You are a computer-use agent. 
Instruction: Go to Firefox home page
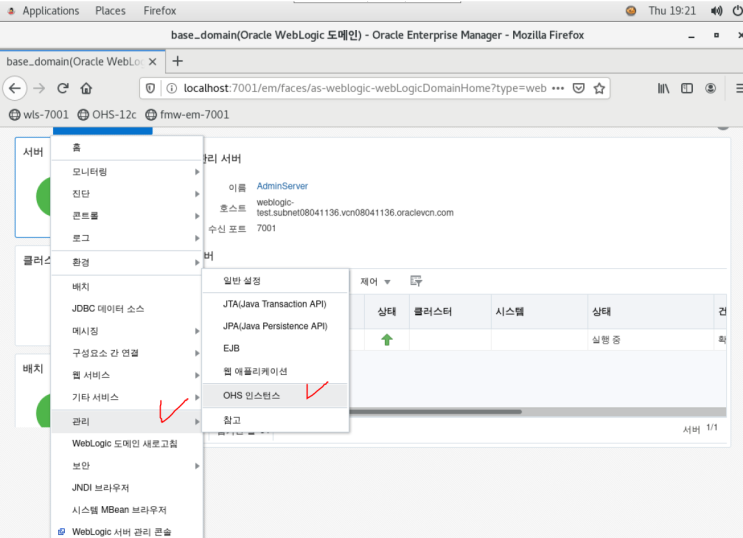[86, 88]
